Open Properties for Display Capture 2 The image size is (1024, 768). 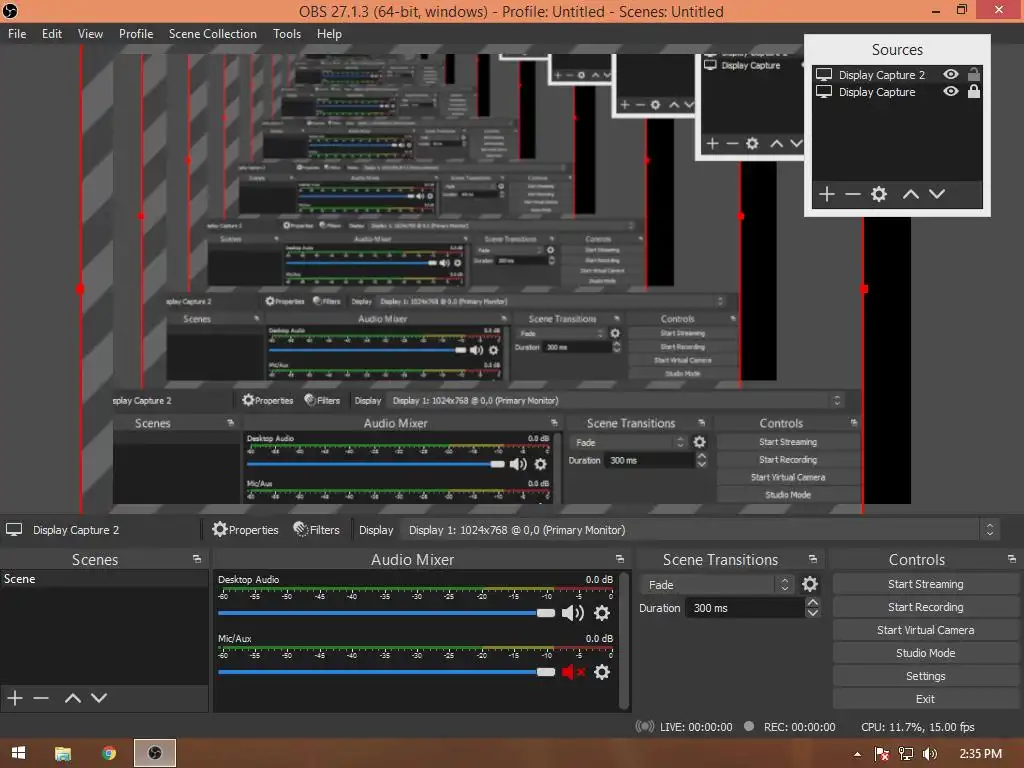click(246, 530)
